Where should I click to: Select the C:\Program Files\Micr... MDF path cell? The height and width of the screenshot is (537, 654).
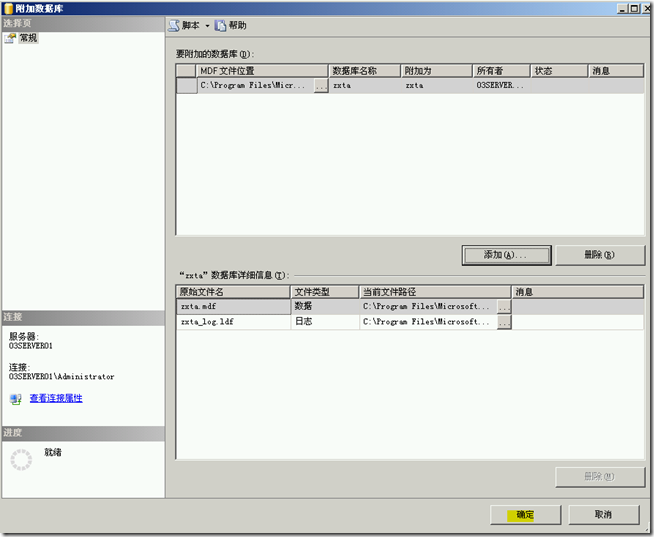(255, 86)
